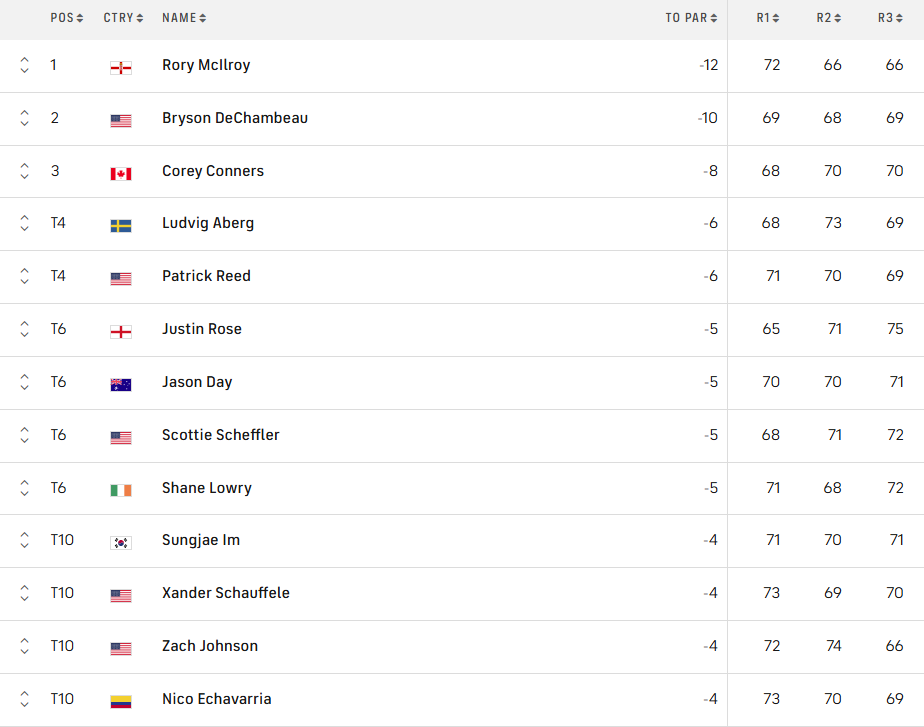924x727 pixels.
Task: Click Australia flag next to Jason Day
Action: coord(121,384)
